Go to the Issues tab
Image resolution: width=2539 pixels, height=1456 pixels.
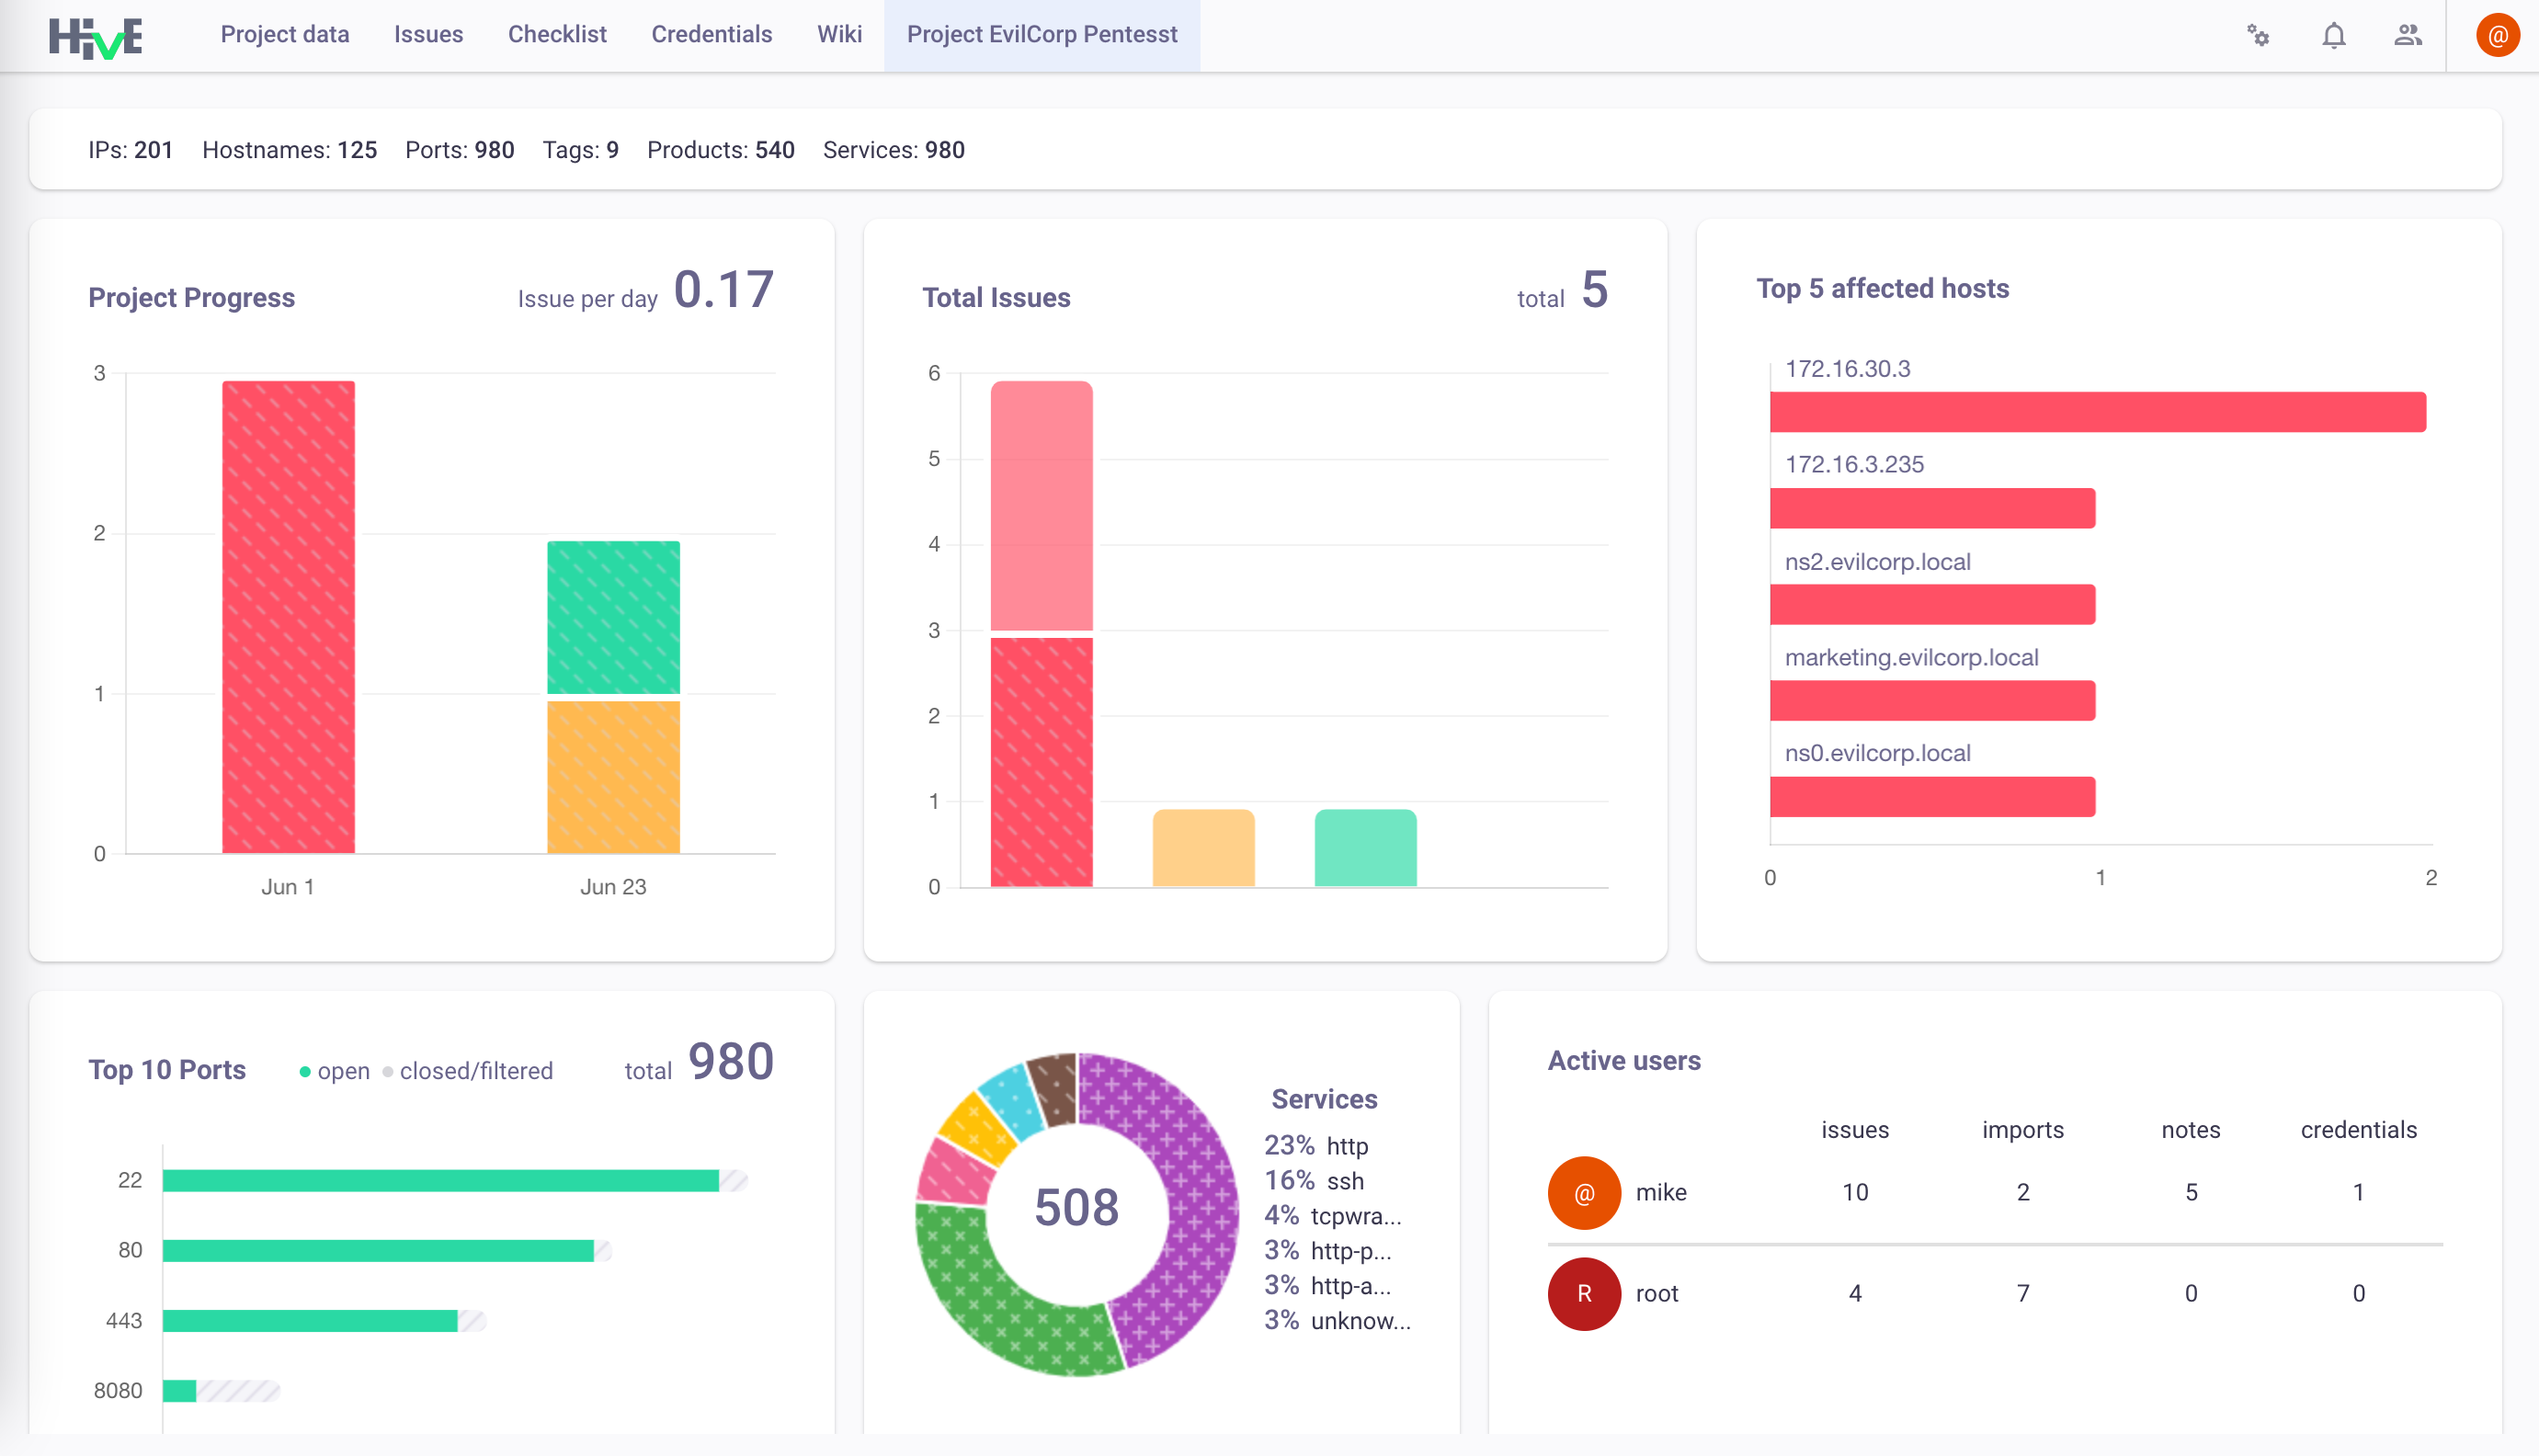(428, 34)
